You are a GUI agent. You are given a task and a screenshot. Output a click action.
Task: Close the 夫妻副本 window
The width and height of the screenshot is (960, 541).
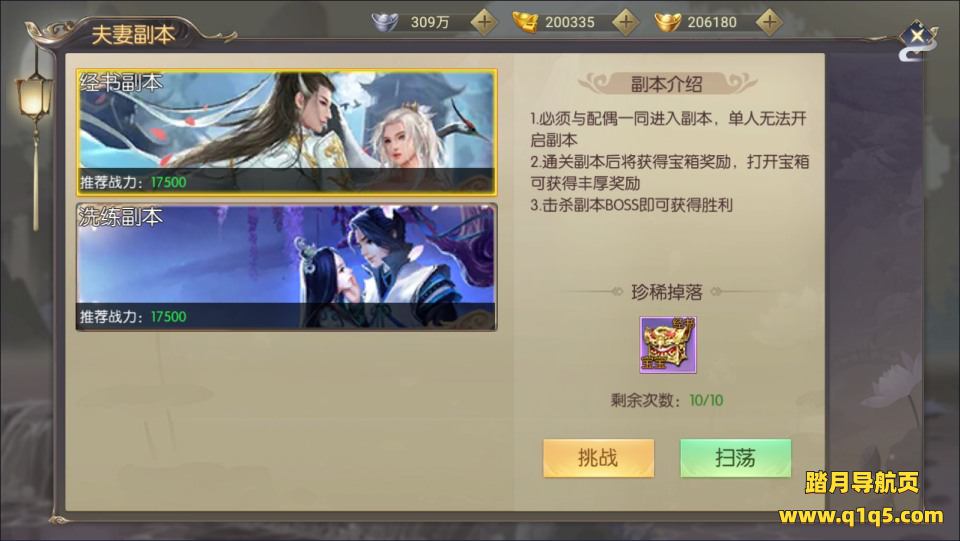point(917,37)
